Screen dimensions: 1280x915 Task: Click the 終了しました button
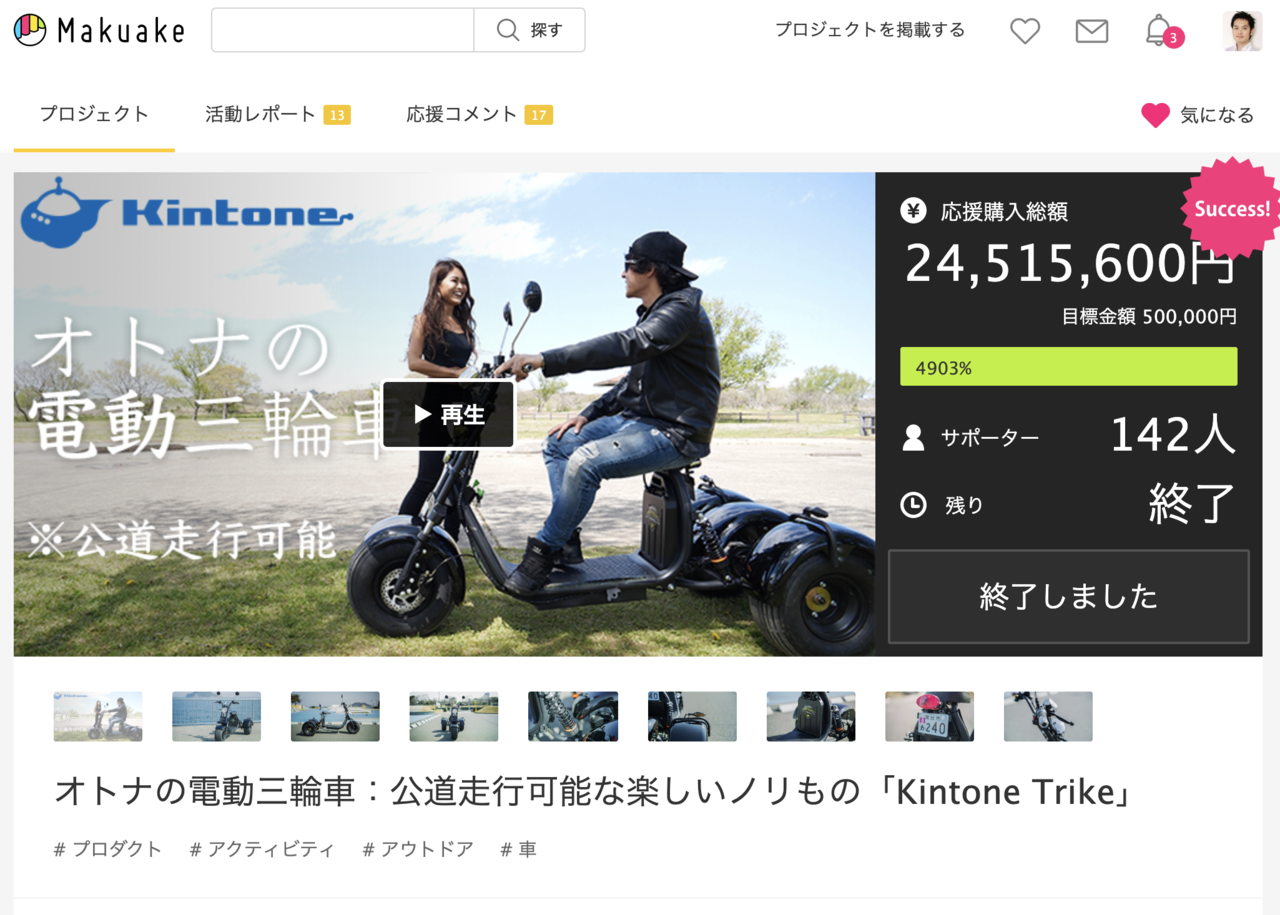(x=1068, y=596)
